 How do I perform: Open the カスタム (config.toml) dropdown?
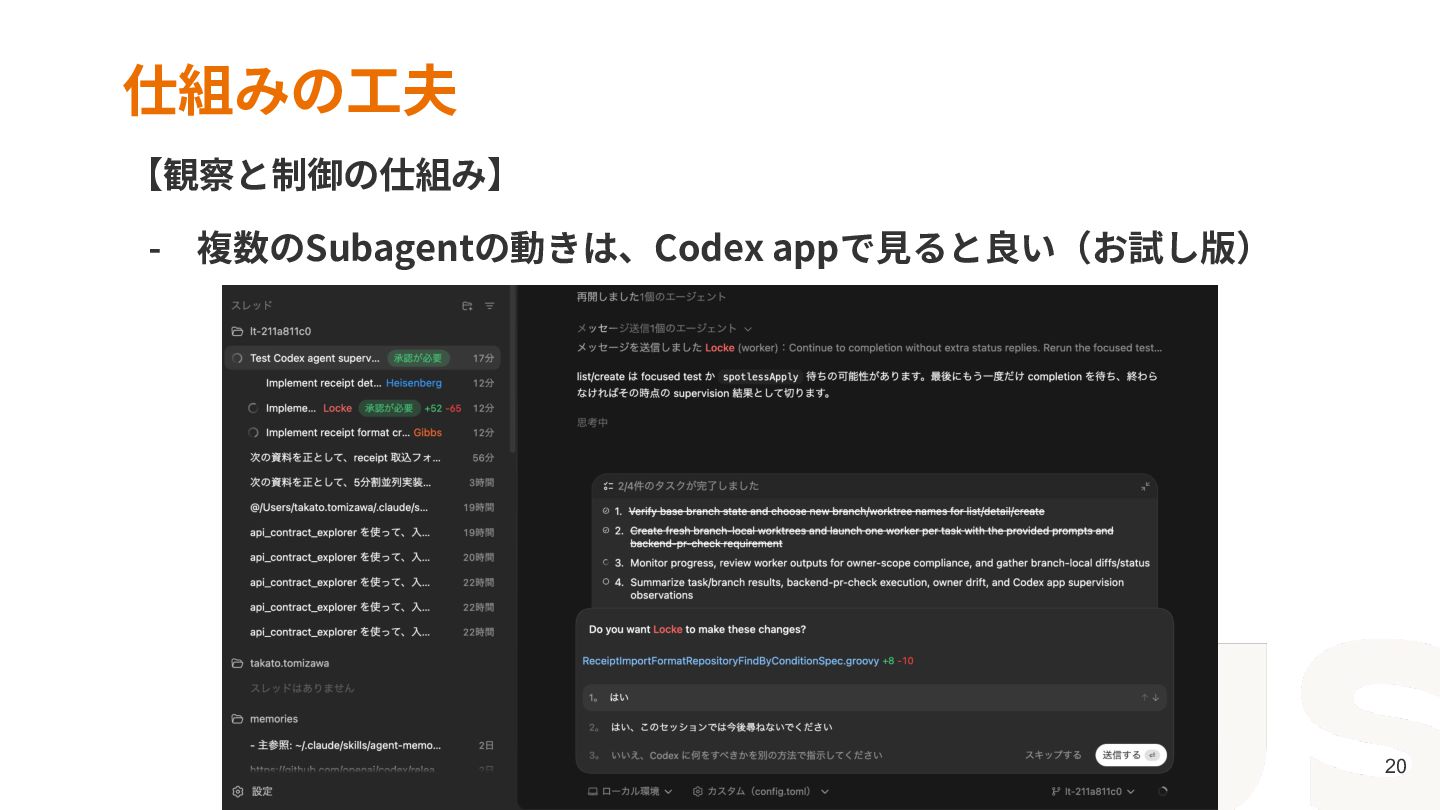click(x=761, y=791)
